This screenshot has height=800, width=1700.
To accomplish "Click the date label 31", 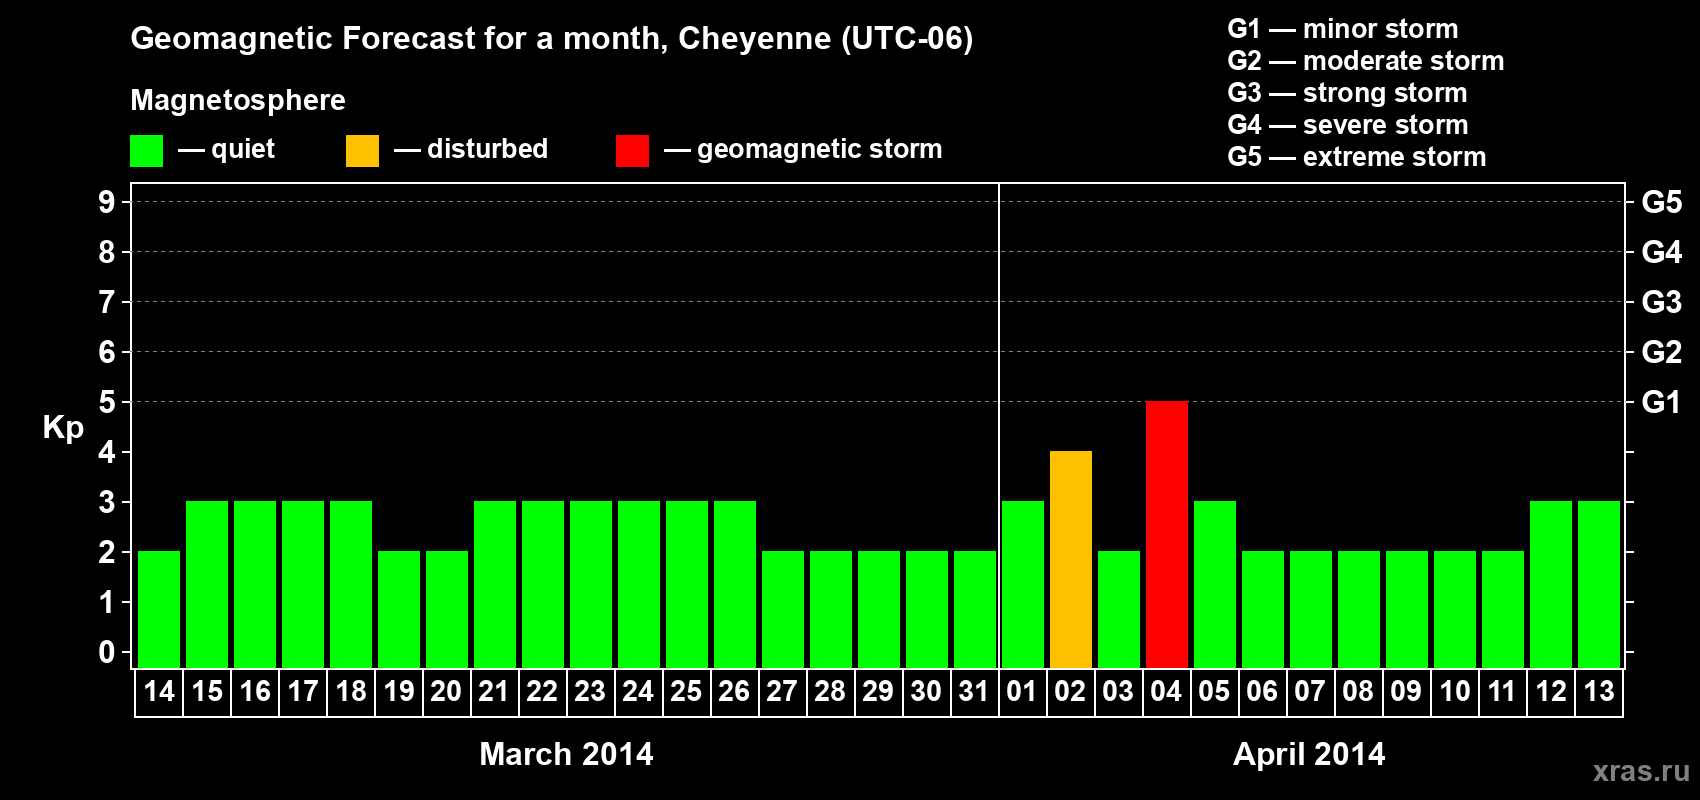I will (x=974, y=691).
